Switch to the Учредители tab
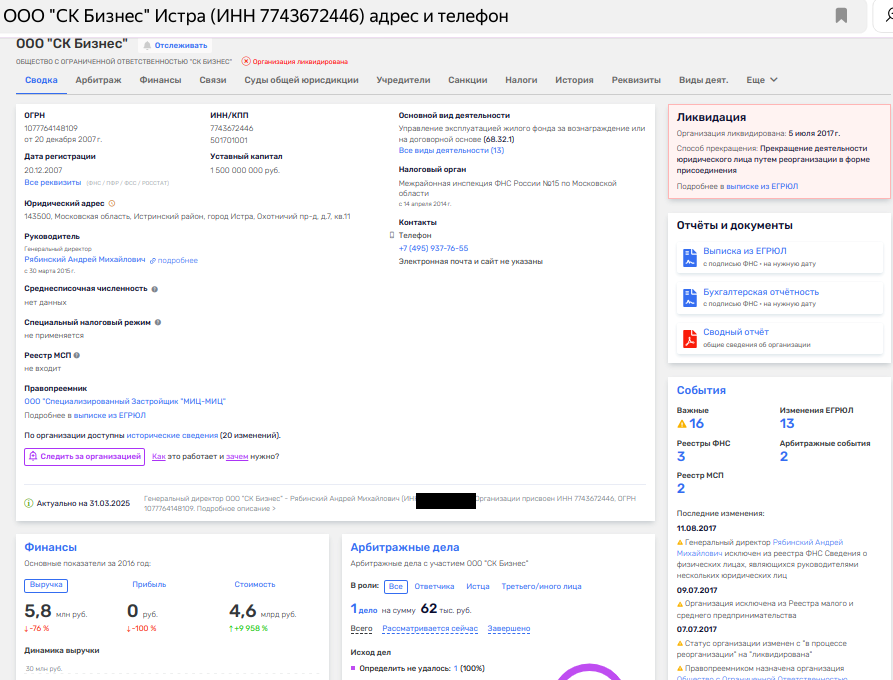 (x=403, y=80)
